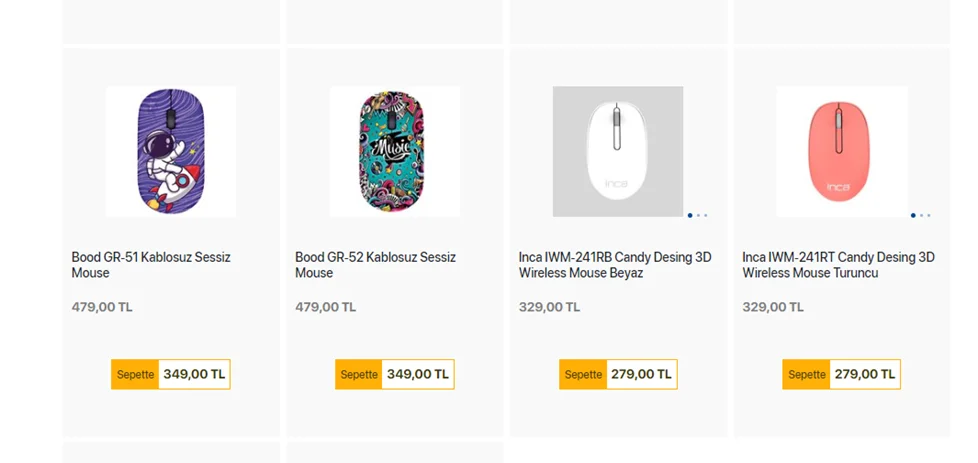
Task: View the orange Inca mouse product photo
Action: (x=841, y=151)
